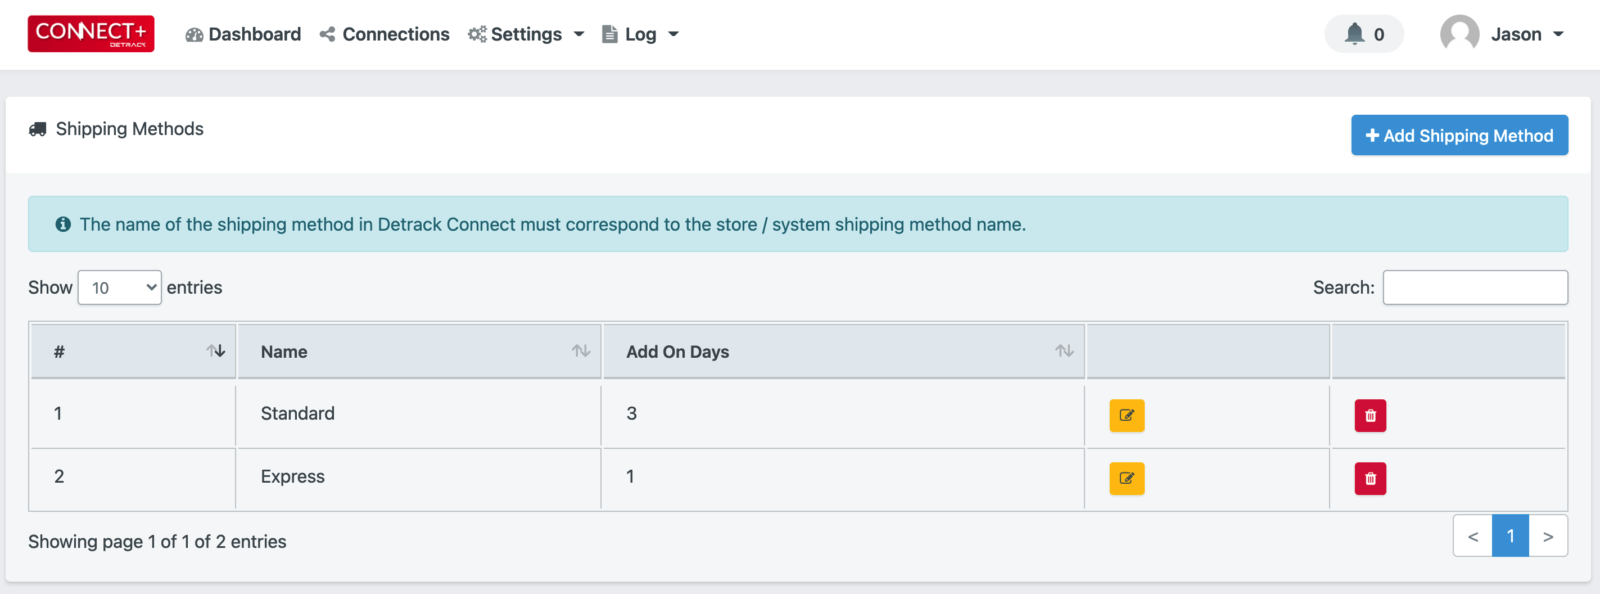The image size is (1600, 594).
Task: Sort table by Name column
Action: pyautogui.click(x=419, y=351)
